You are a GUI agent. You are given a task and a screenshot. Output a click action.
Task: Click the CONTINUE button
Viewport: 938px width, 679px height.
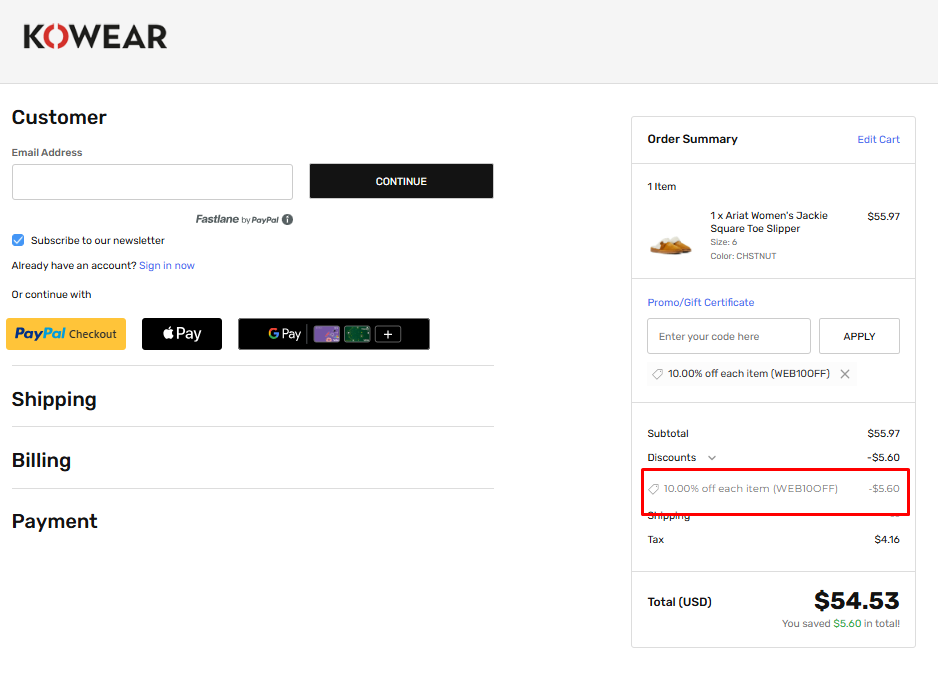coord(401,181)
